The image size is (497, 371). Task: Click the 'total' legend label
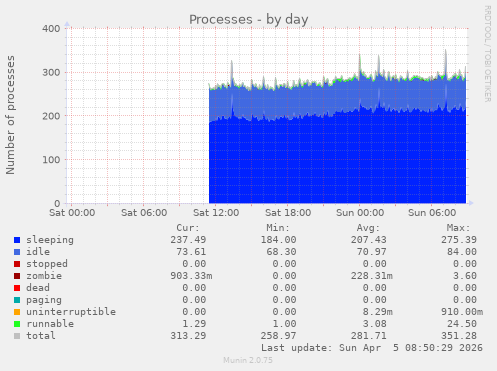point(41,336)
